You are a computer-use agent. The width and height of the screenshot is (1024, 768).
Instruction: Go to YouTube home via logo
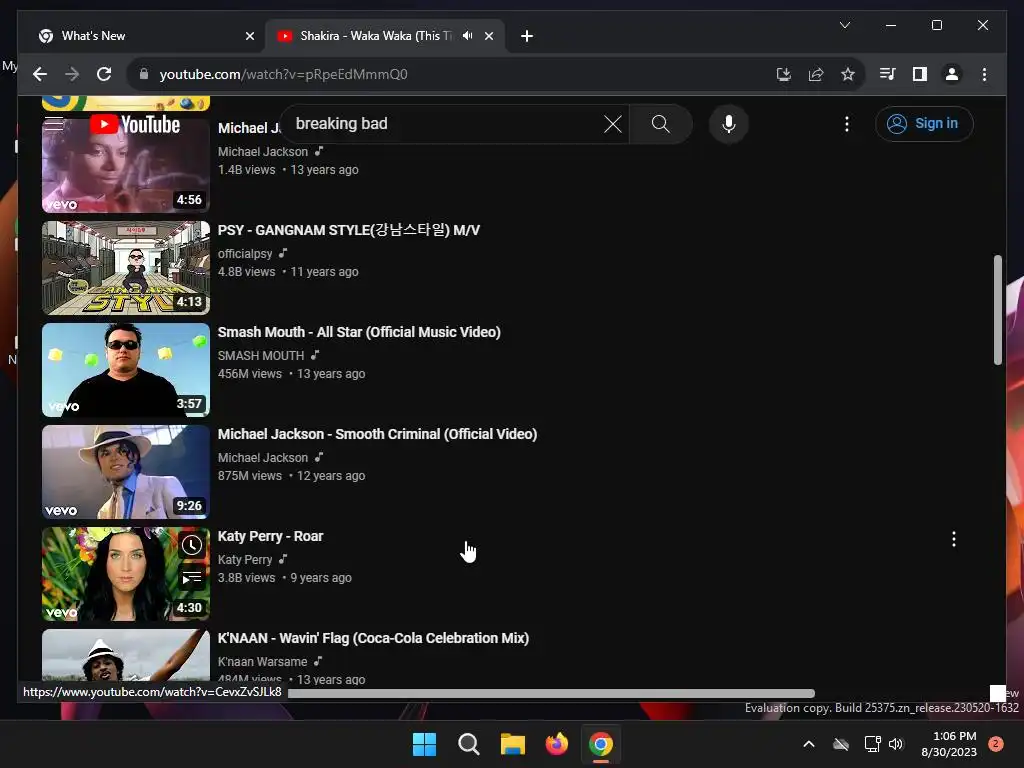(135, 124)
